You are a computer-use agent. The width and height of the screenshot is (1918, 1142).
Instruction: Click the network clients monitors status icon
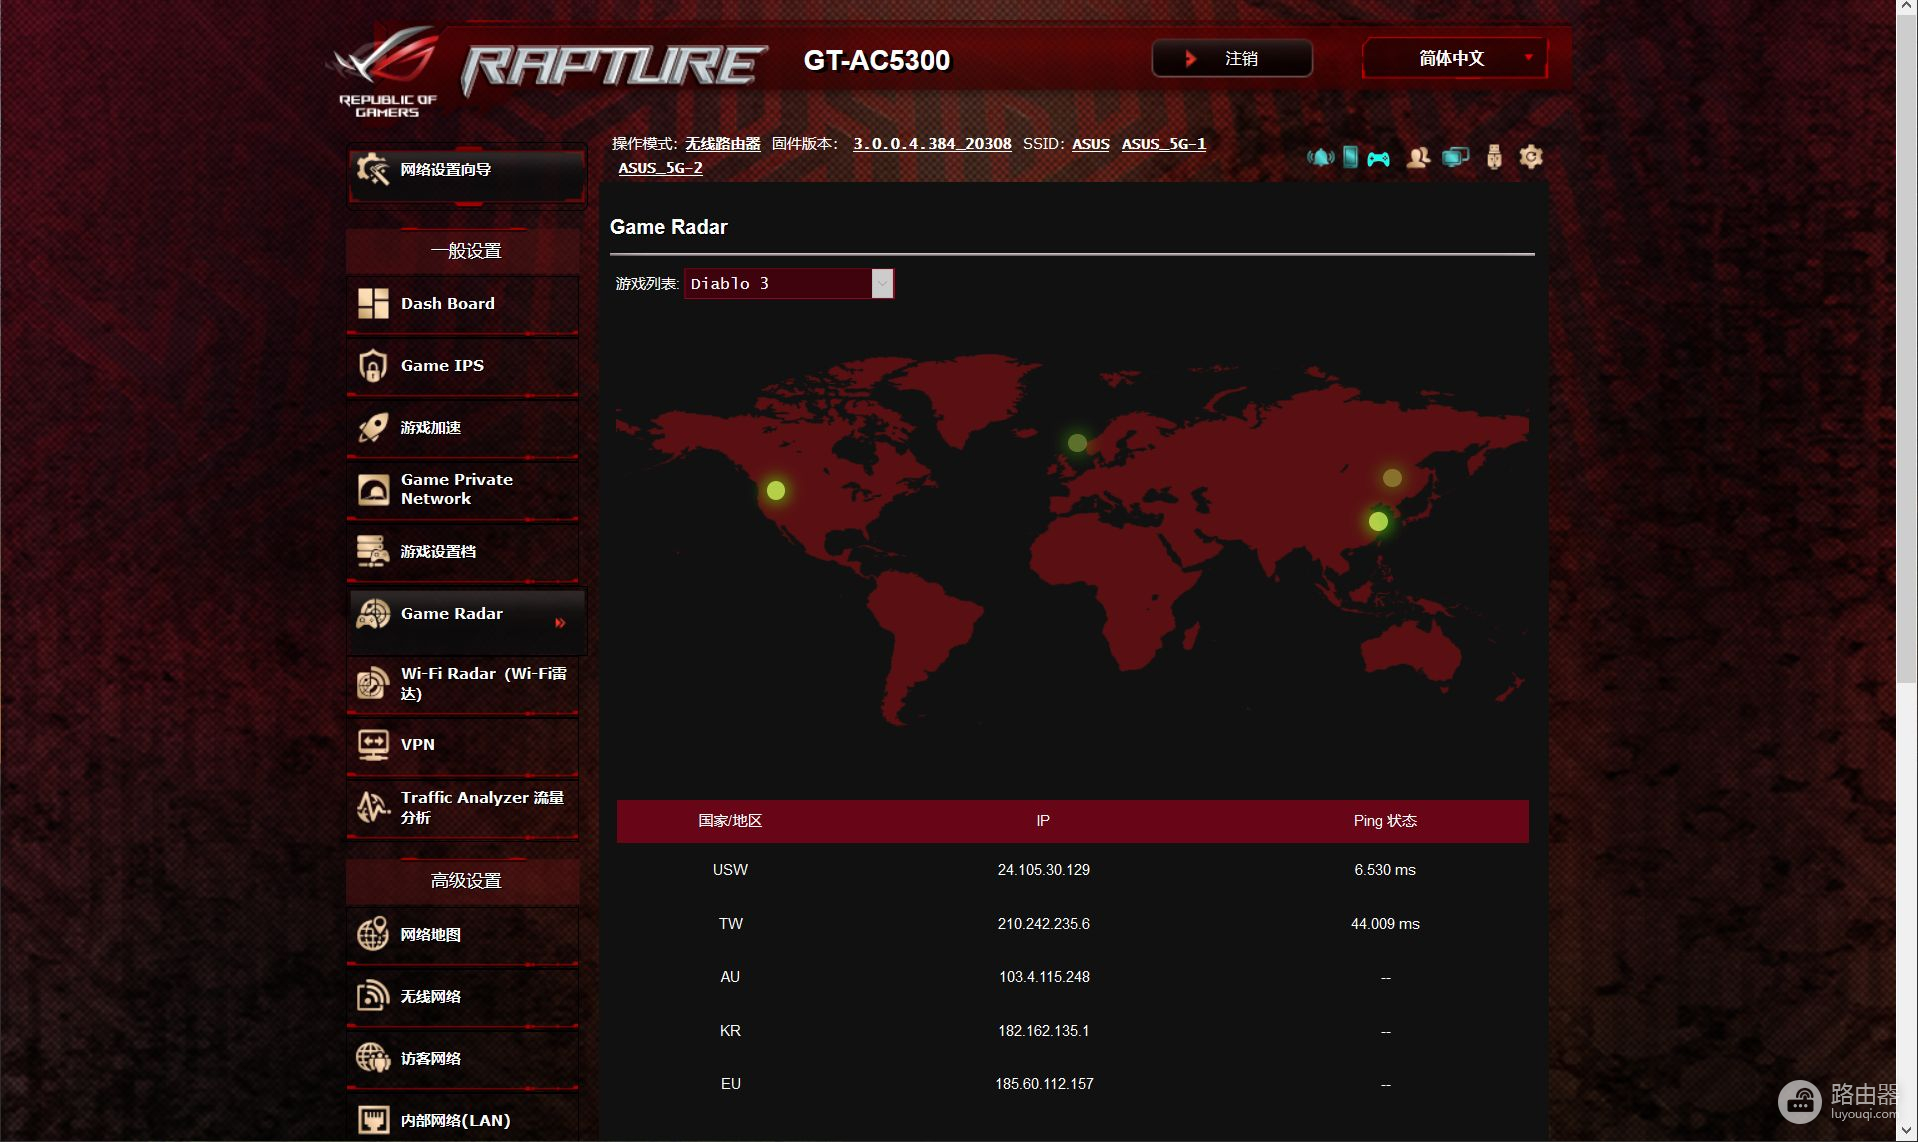click(x=1455, y=157)
